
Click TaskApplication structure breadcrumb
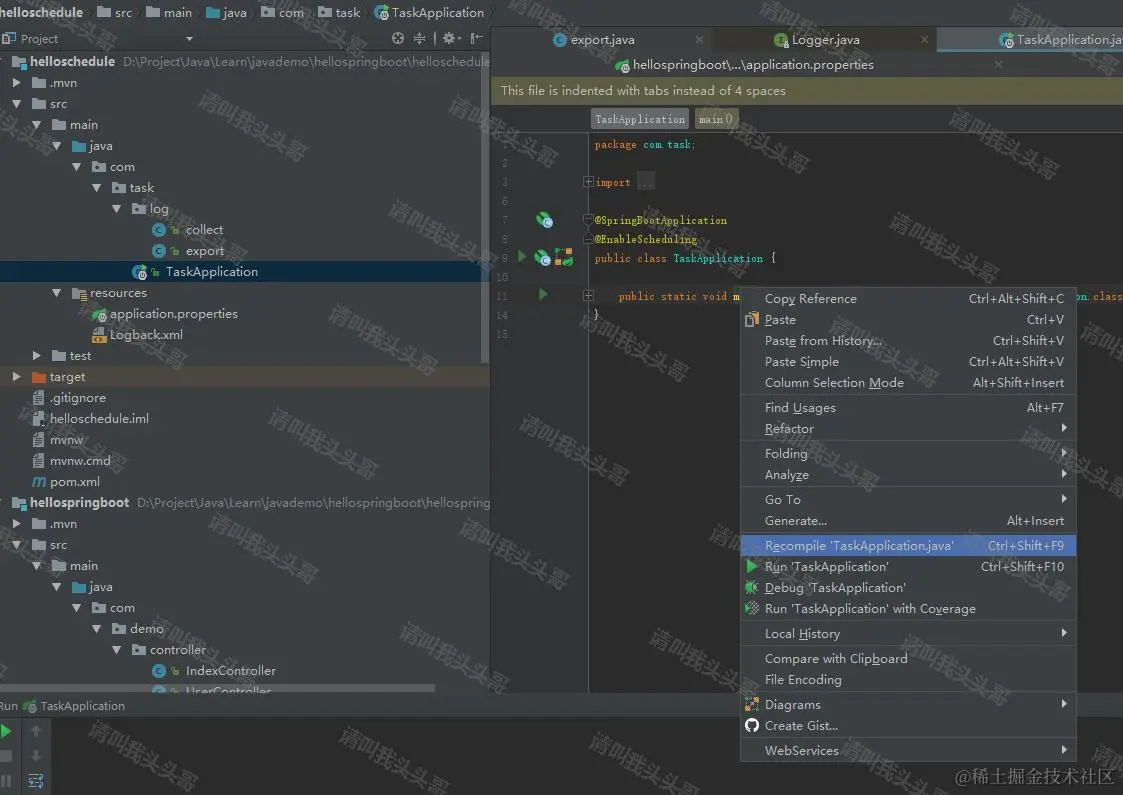coord(640,119)
